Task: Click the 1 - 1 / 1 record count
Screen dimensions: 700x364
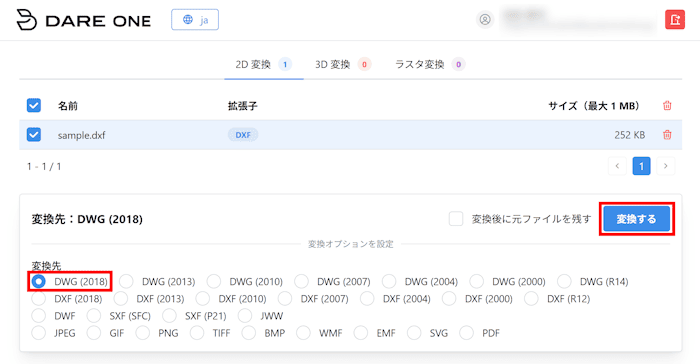Action: (x=44, y=167)
